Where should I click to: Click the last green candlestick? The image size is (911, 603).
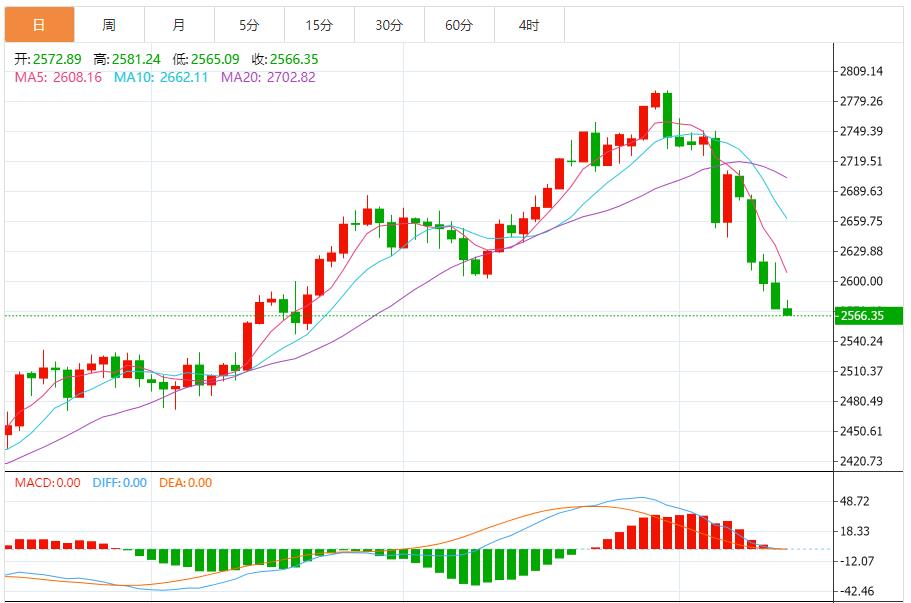click(x=787, y=311)
